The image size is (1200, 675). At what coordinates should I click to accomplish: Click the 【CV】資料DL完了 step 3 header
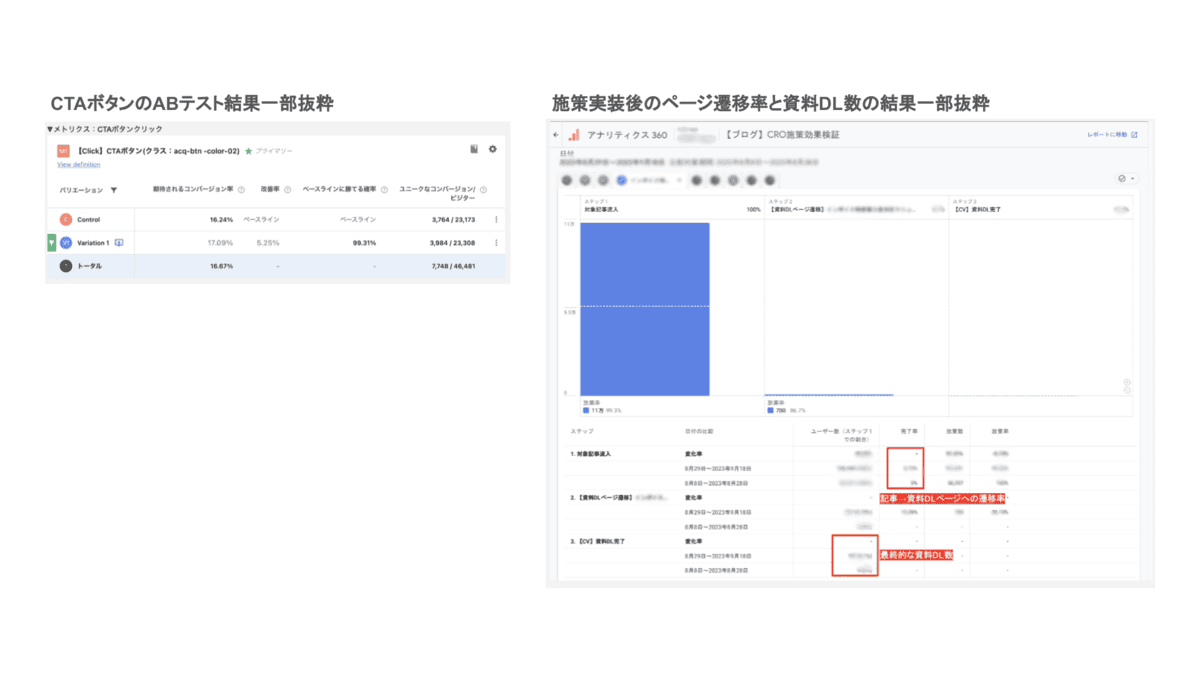point(978,209)
